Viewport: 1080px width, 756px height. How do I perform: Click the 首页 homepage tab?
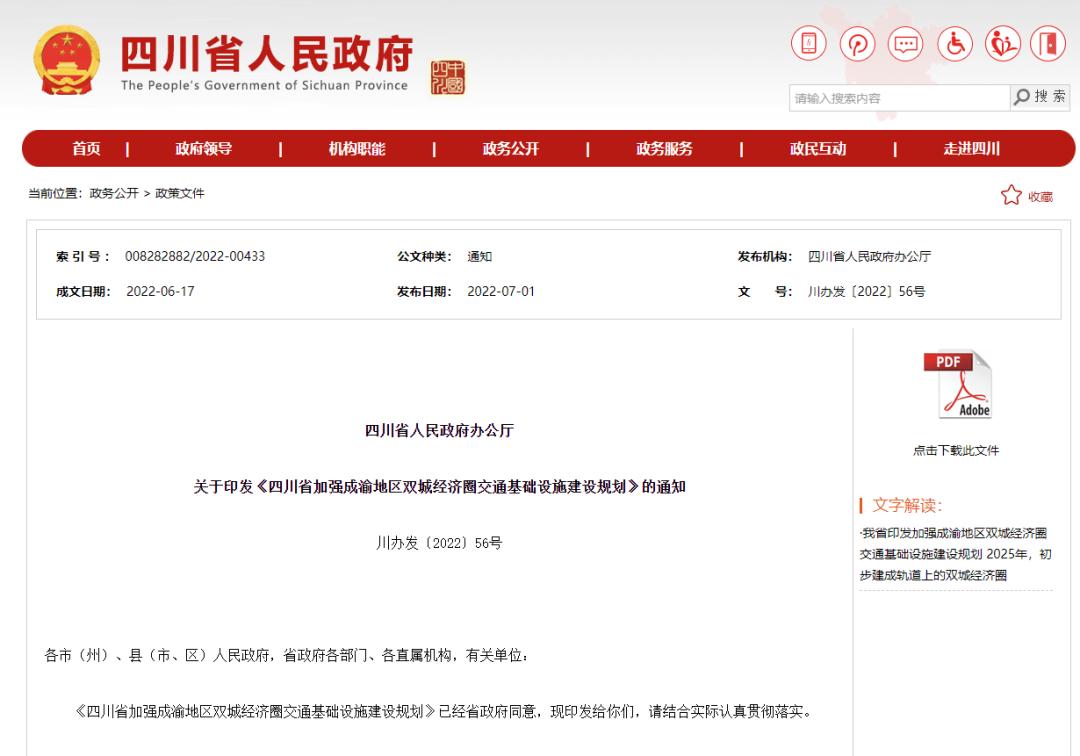tap(85, 148)
